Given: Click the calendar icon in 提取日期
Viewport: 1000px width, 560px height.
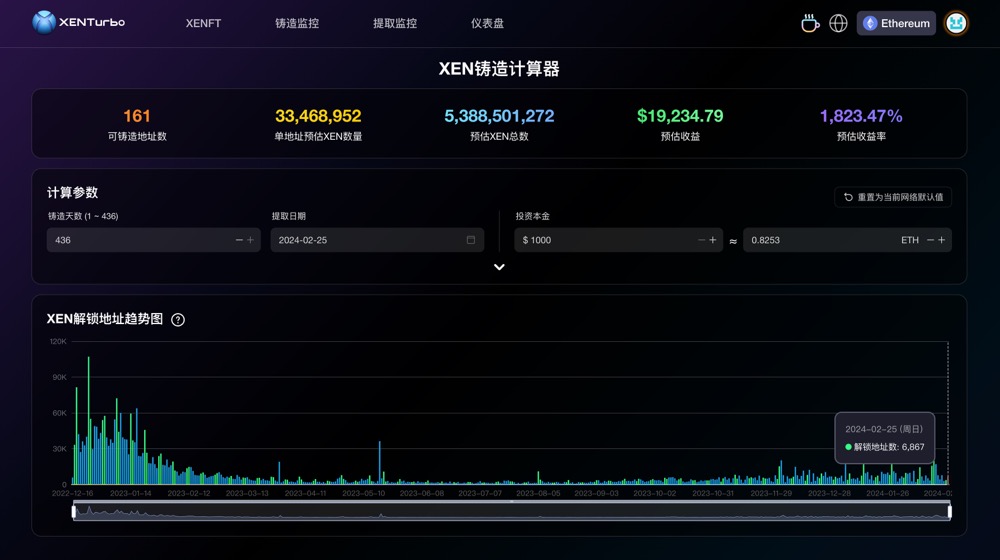Looking at the screenshot, I should click(471, 240).
